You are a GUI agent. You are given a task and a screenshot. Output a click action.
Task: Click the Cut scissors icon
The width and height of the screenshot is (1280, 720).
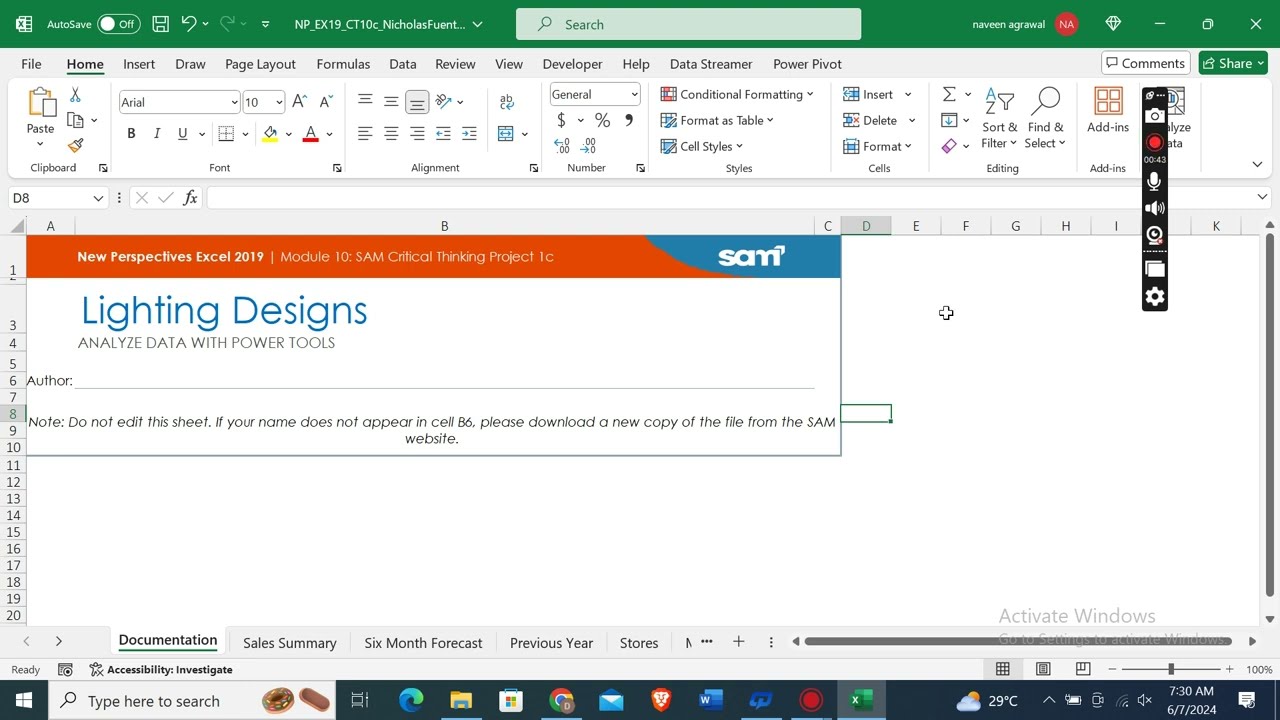[x=75, y=95]
